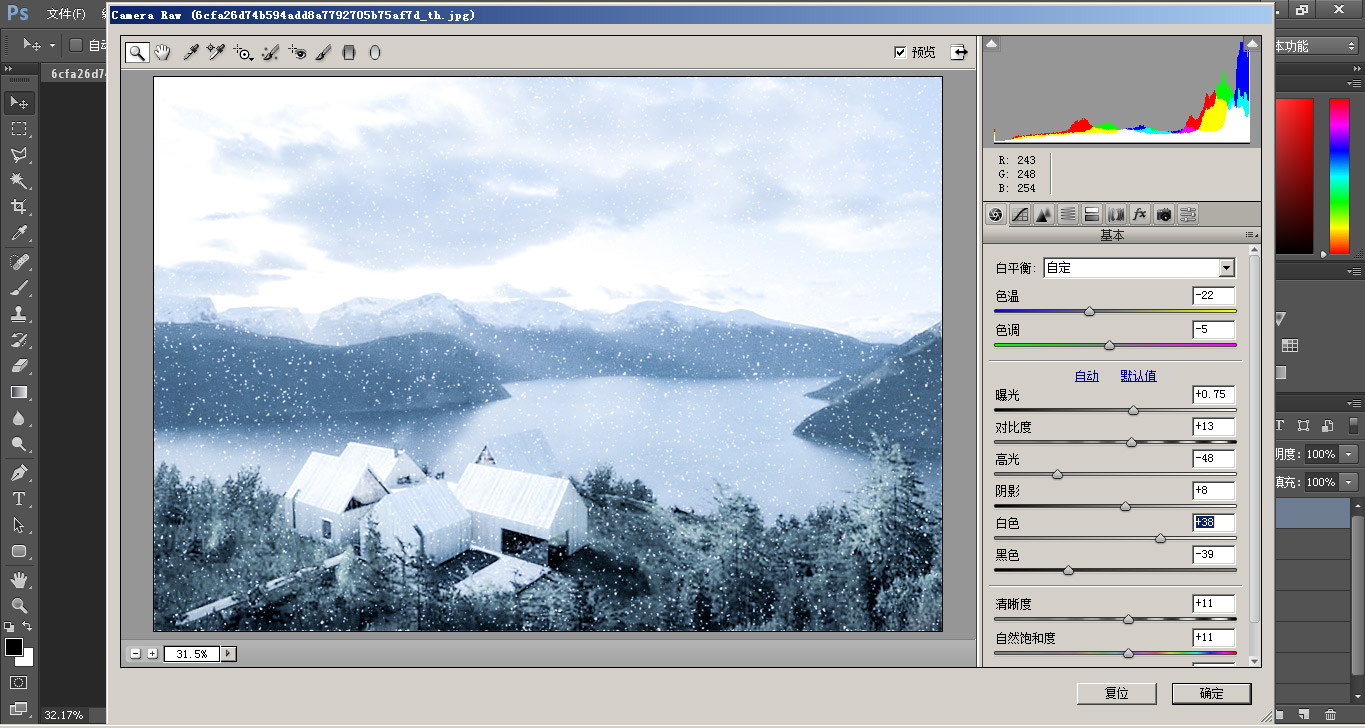1365x728 pixels.
Task: Toggle highlight clipping warning in histogram
Action: 1251,44
